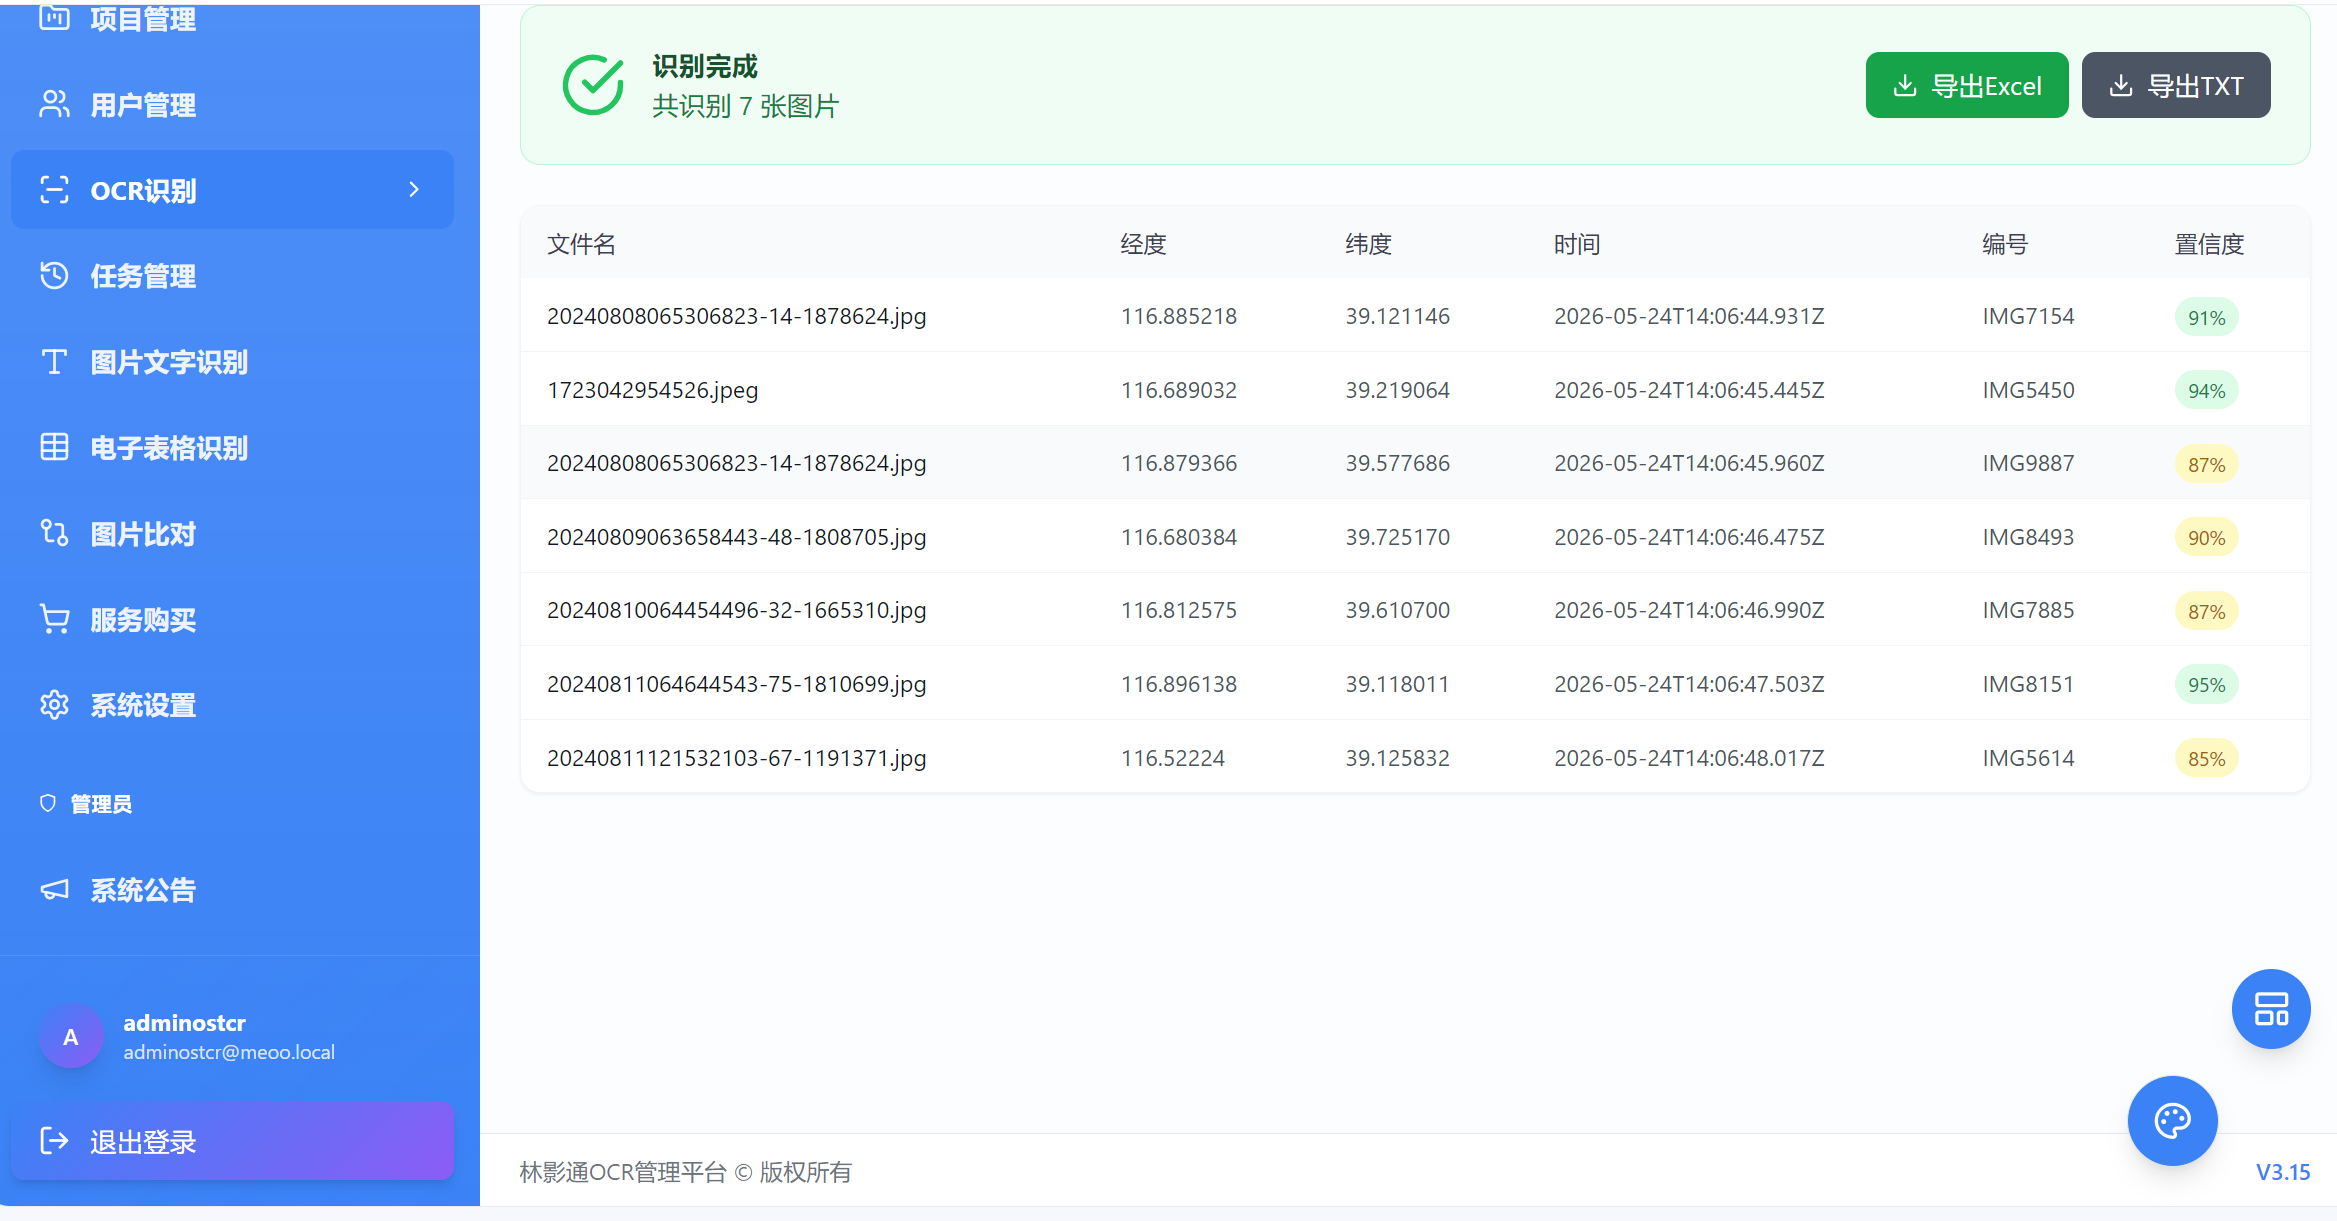Click the 91% confidence badge

click(x=2206, y=317)
